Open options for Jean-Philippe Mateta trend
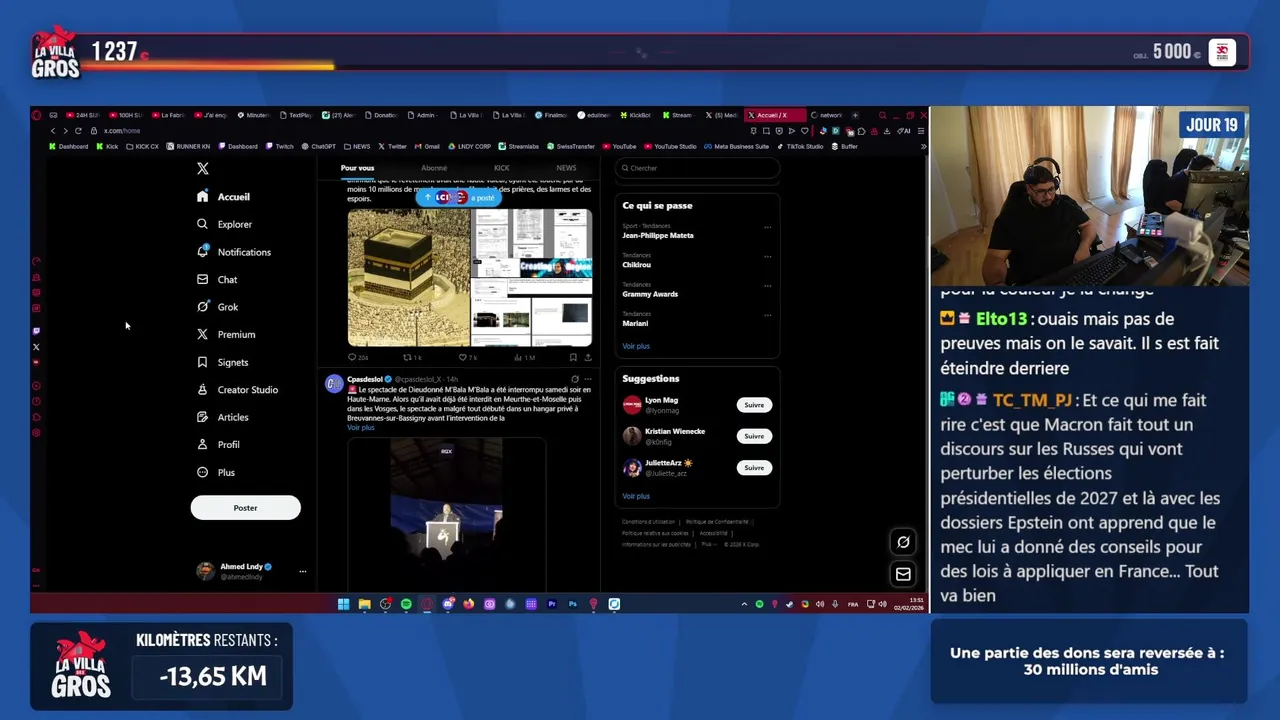The image size is (1280, 720). coord(767,227)
